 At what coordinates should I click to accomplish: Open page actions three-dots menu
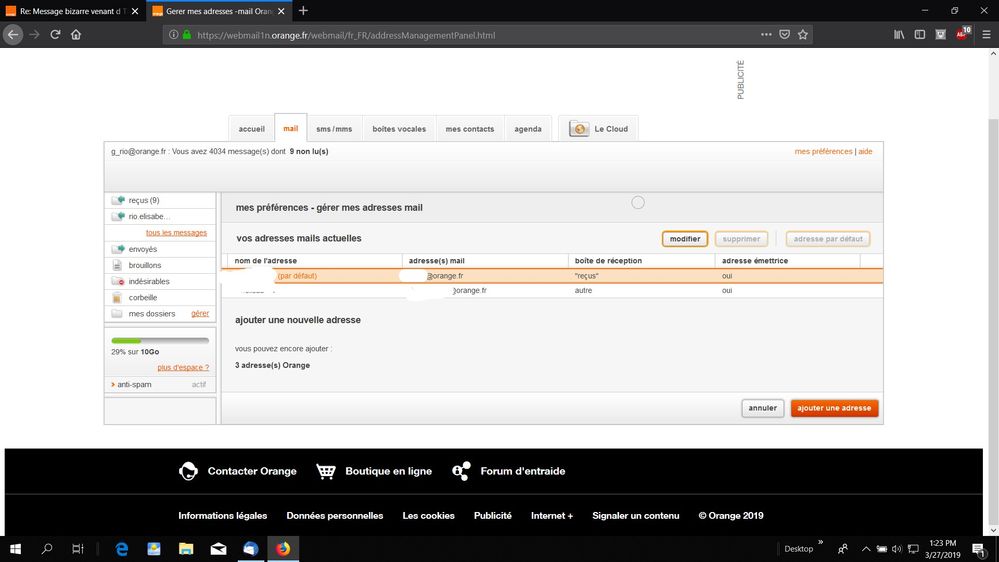(x=766, y=34)
